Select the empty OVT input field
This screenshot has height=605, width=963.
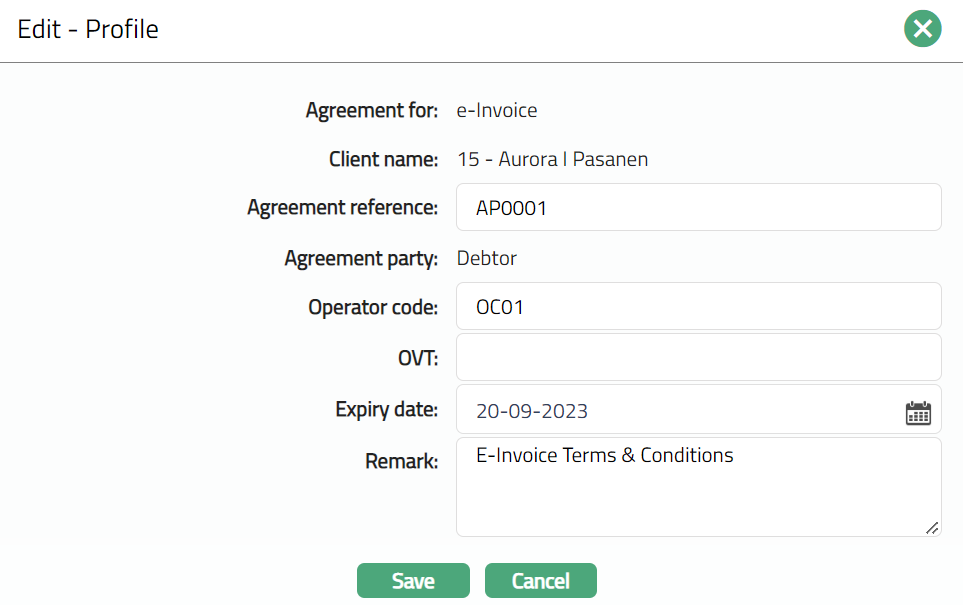698,357
